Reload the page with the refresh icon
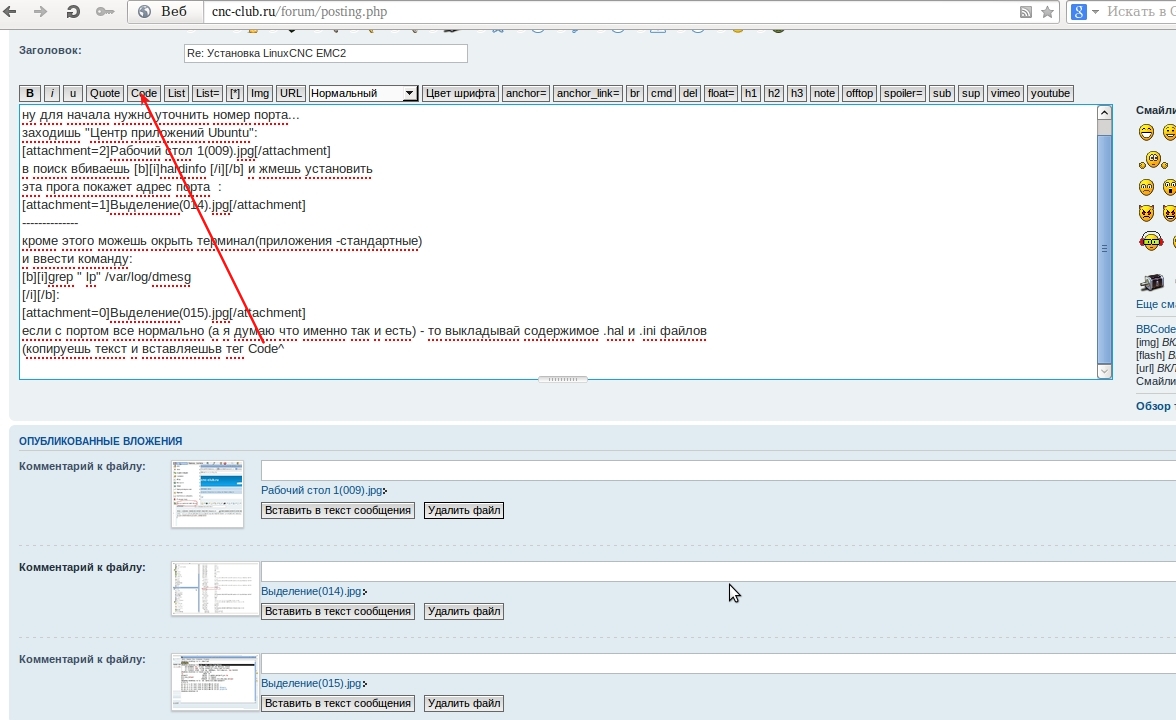Image resolution: width=1176 pixels, height=720 pixels. pyautogui.click(x=73, y=11)
